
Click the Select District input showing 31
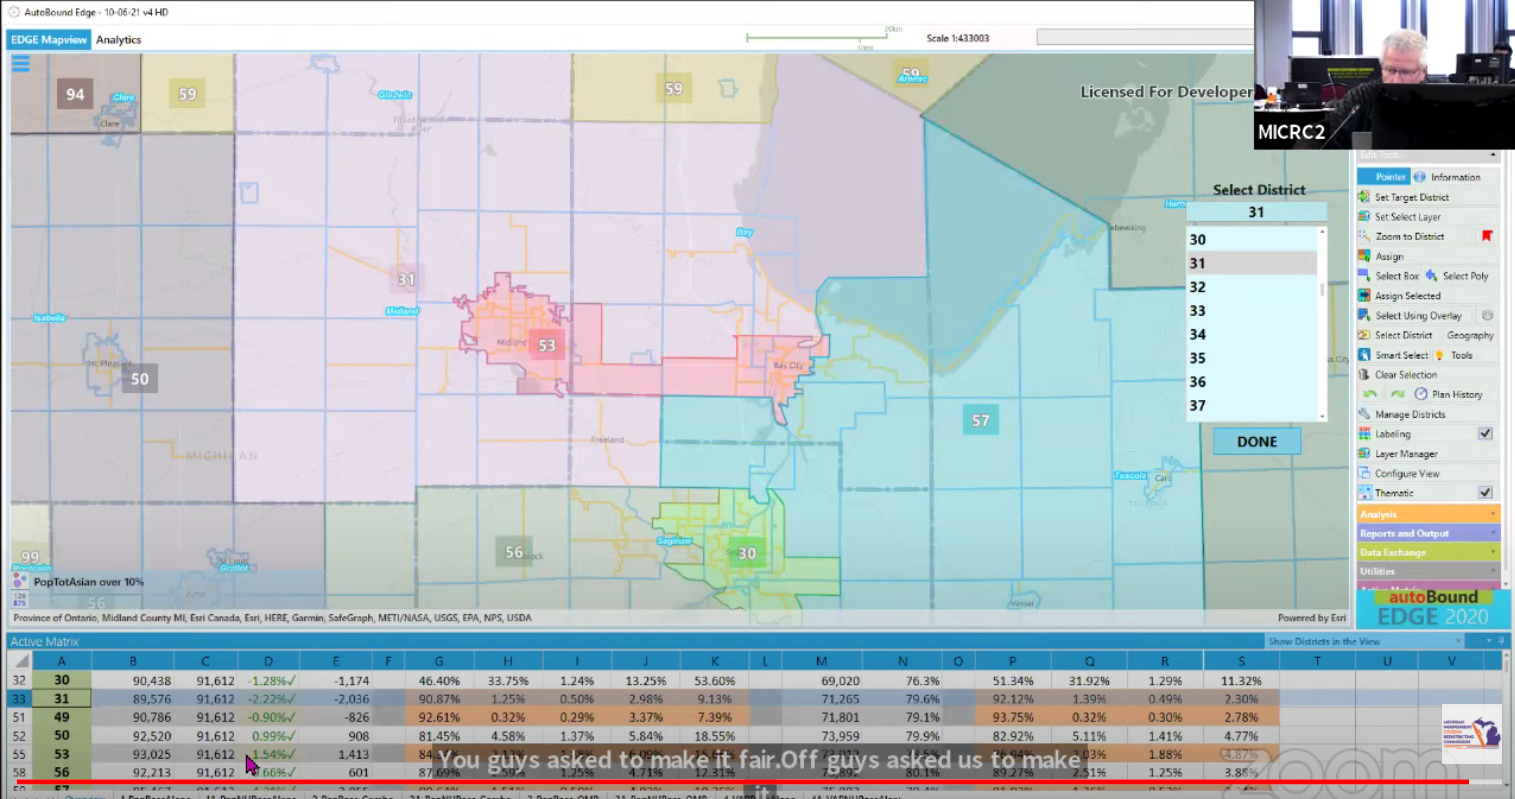(1256, 212)
